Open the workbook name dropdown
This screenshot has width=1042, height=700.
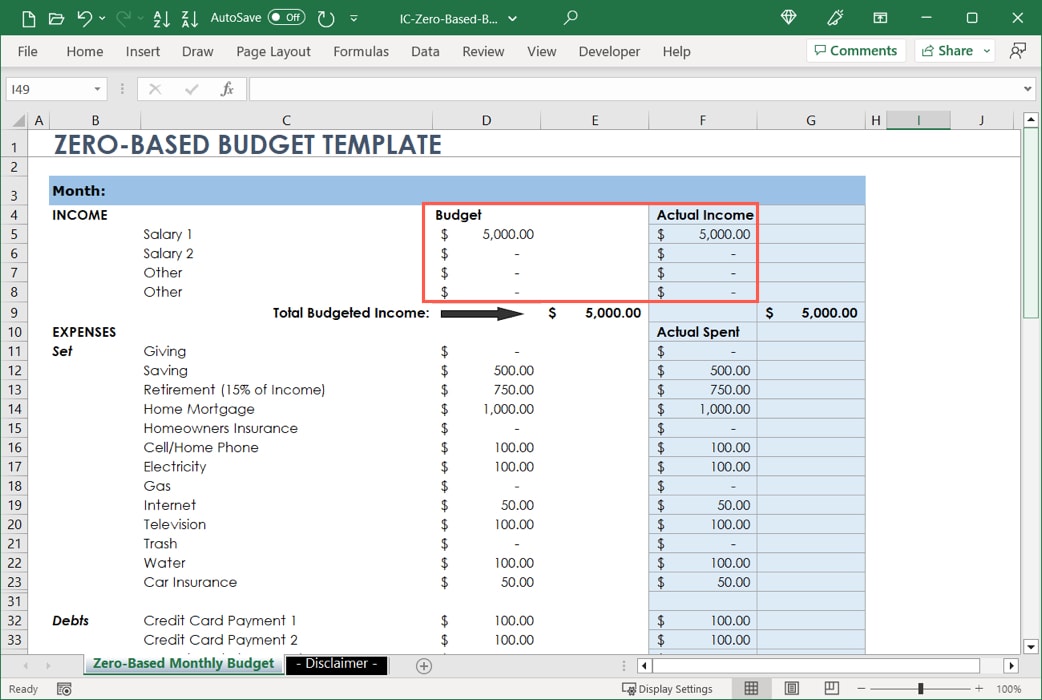pos(511,18)
